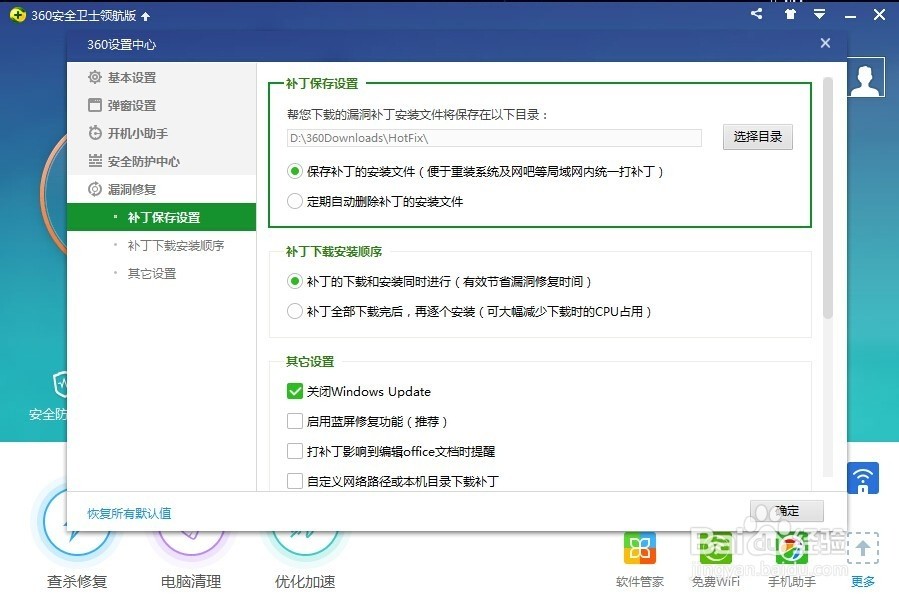
Task: Minimize the 360安全卫士 main window
Action: tap(850, 15)
